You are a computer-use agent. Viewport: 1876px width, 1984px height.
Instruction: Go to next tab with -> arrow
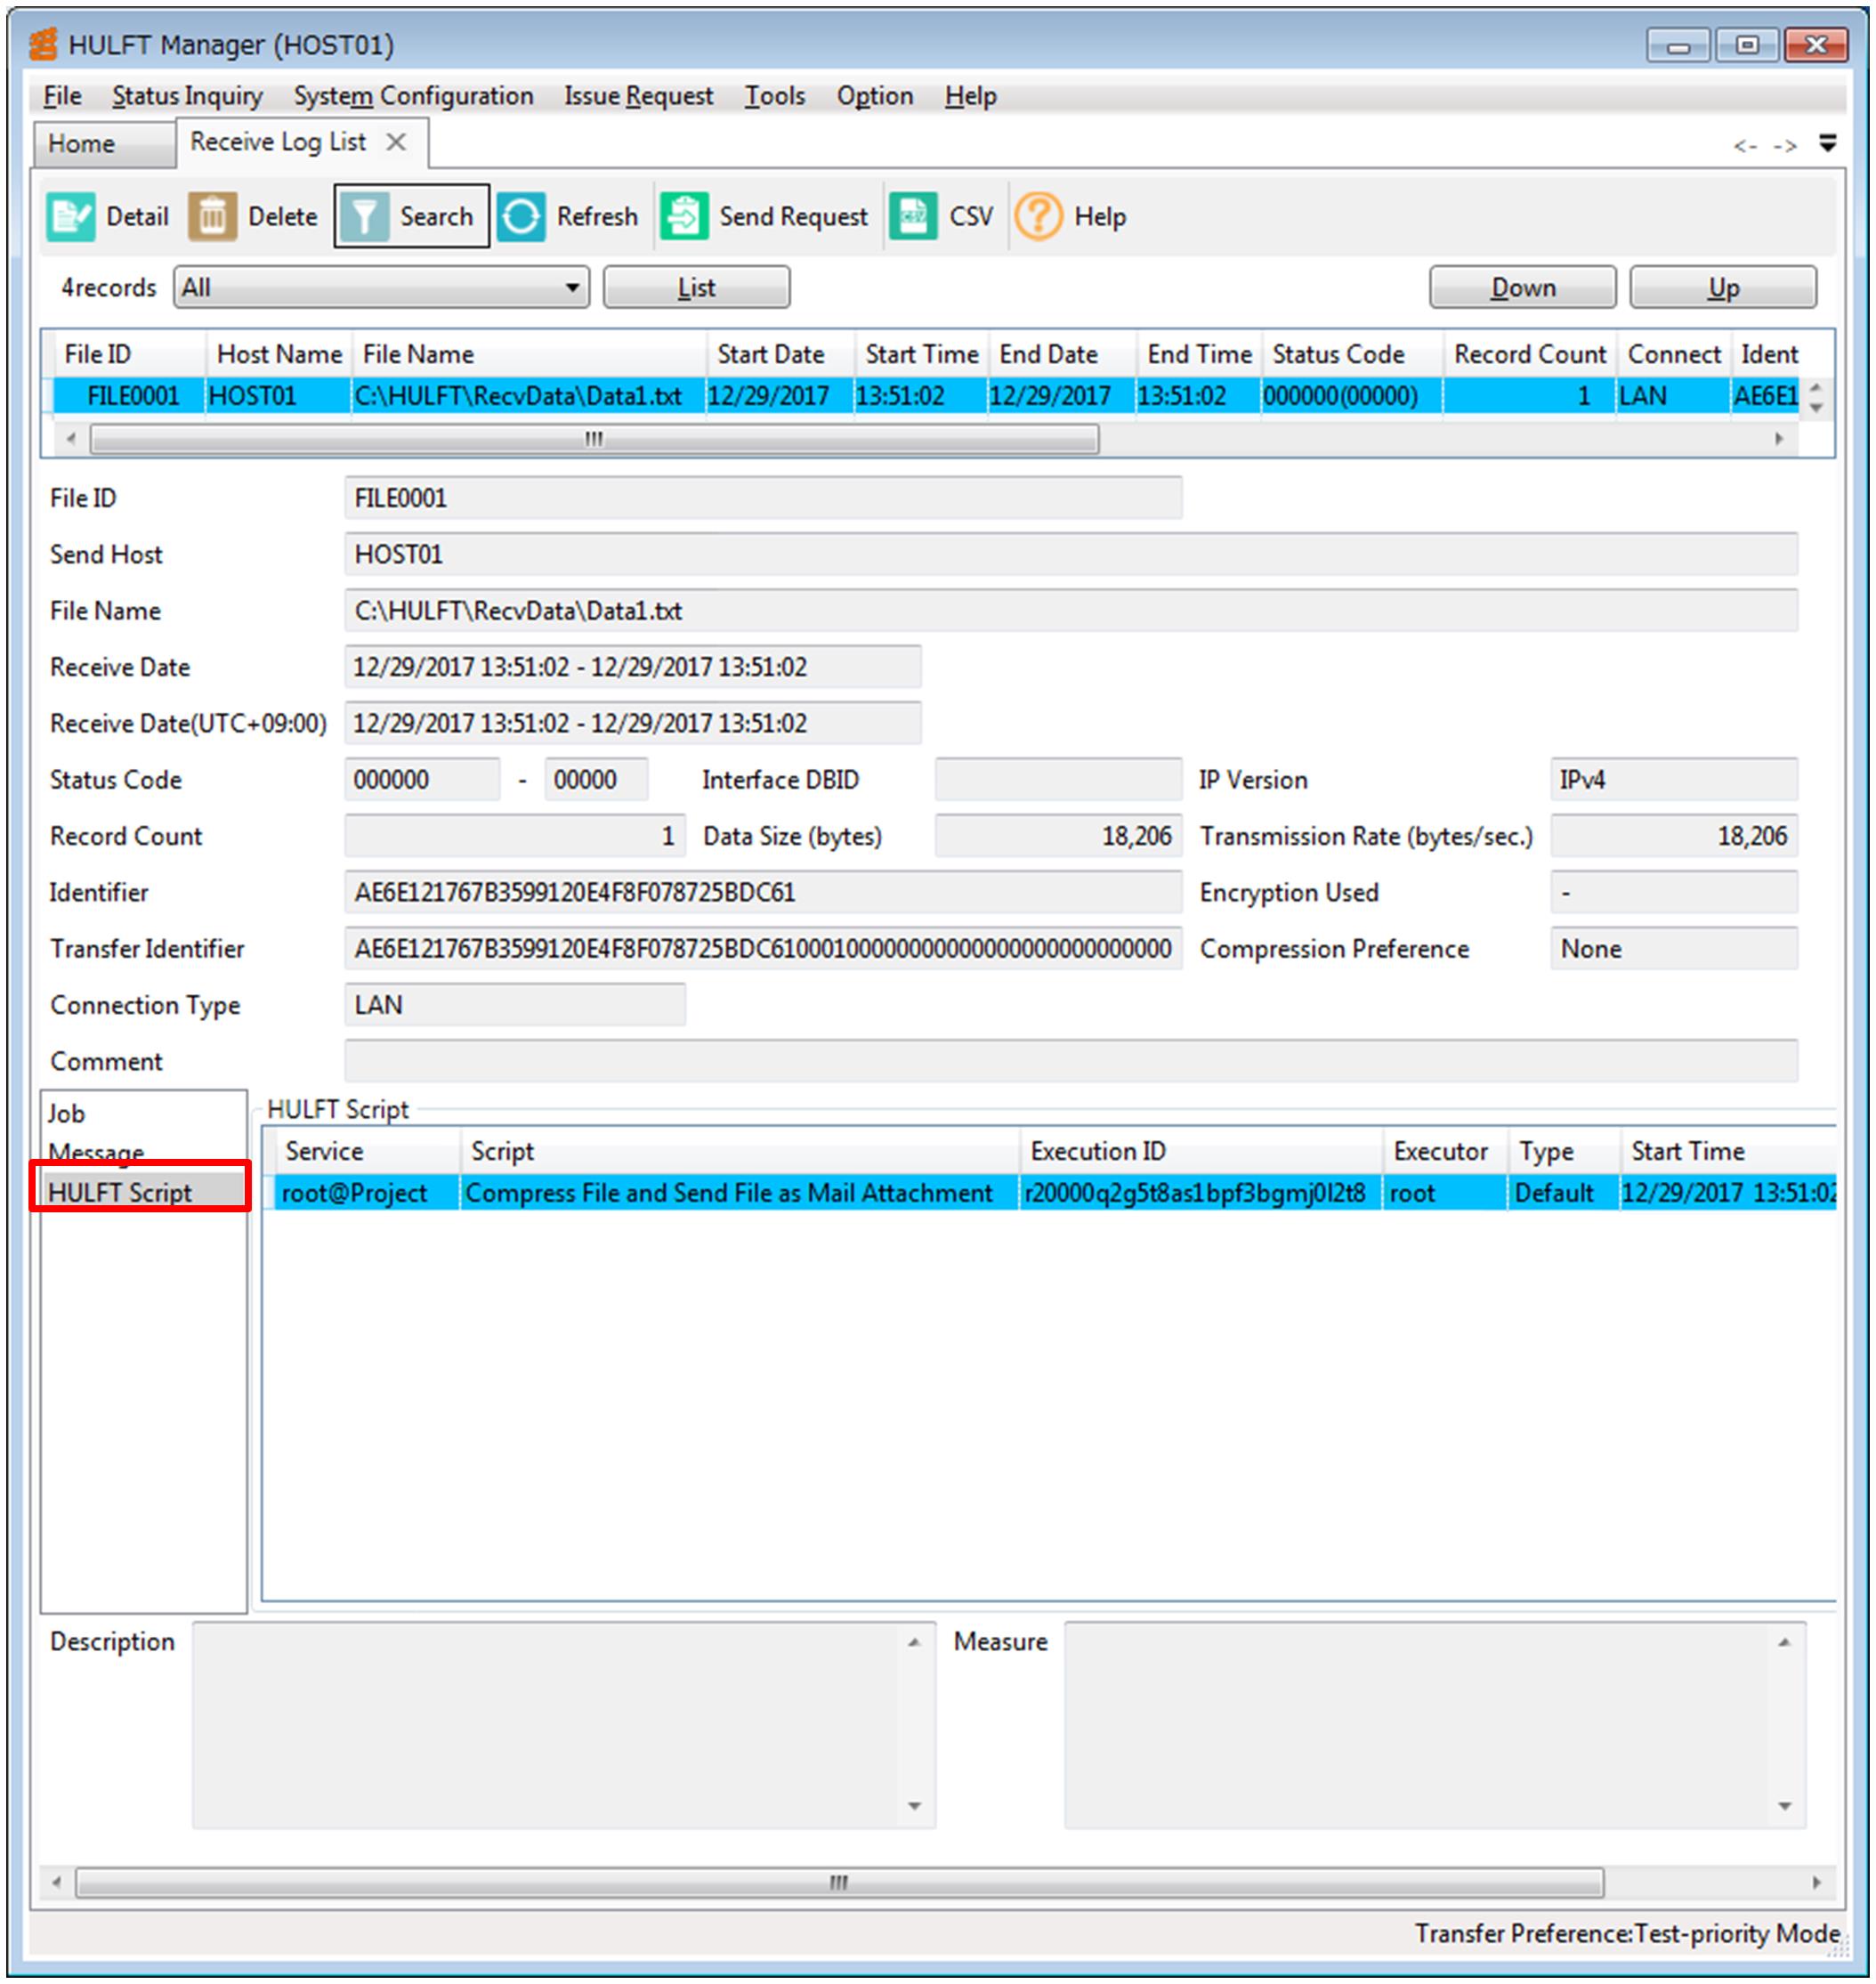(1784, 146)
